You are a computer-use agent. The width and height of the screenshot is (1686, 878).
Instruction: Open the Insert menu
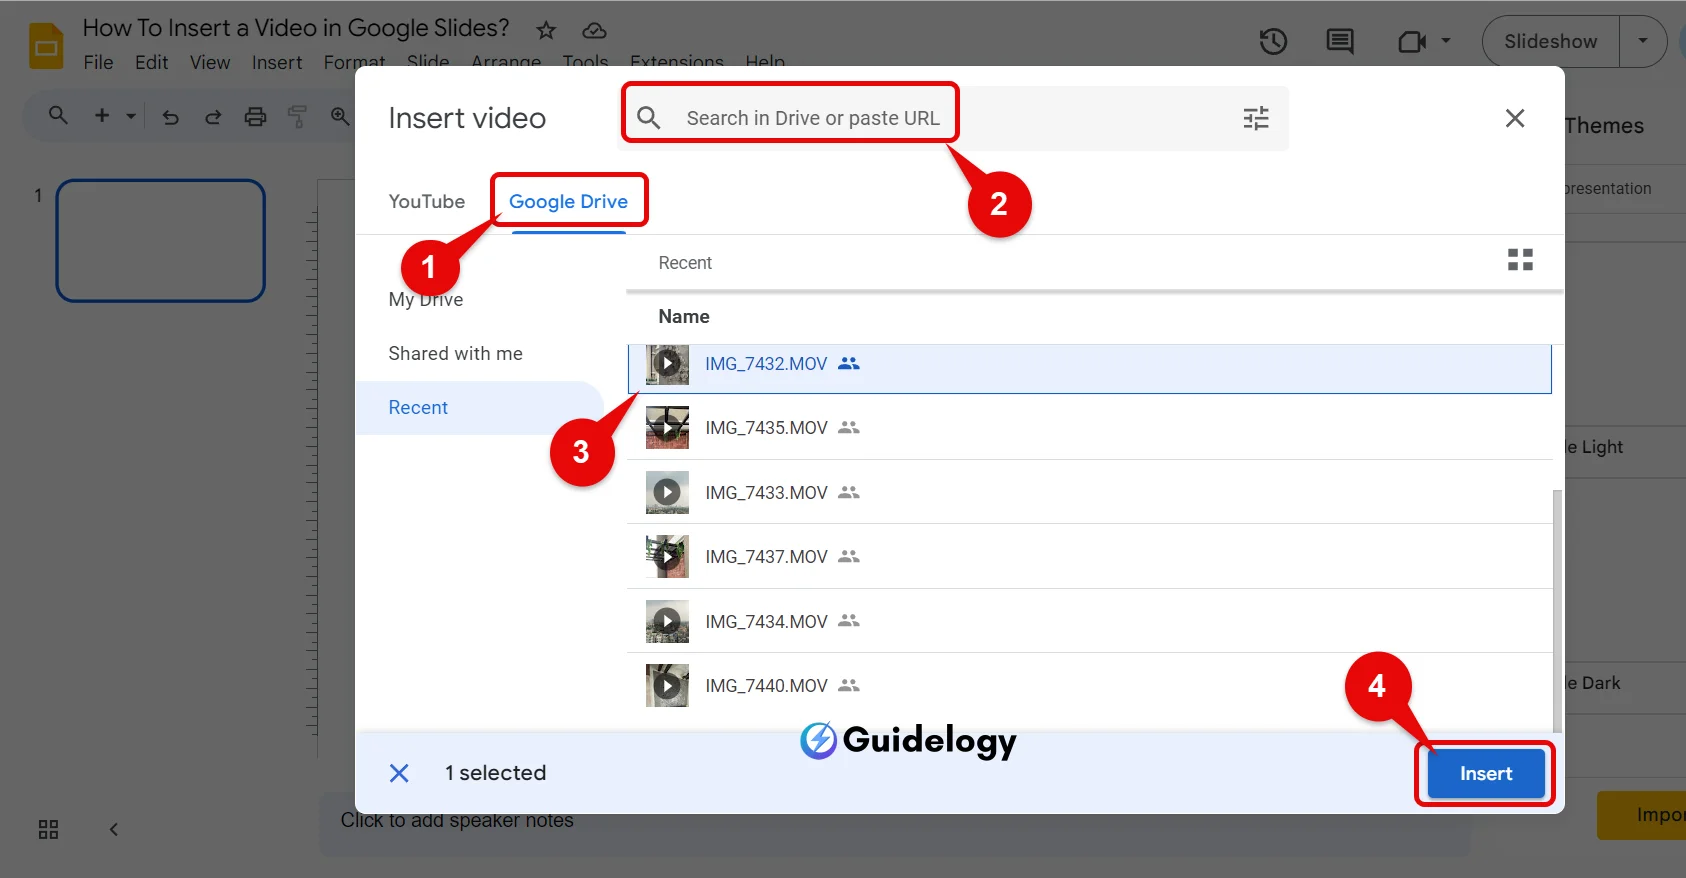click(x=277, y=62)
